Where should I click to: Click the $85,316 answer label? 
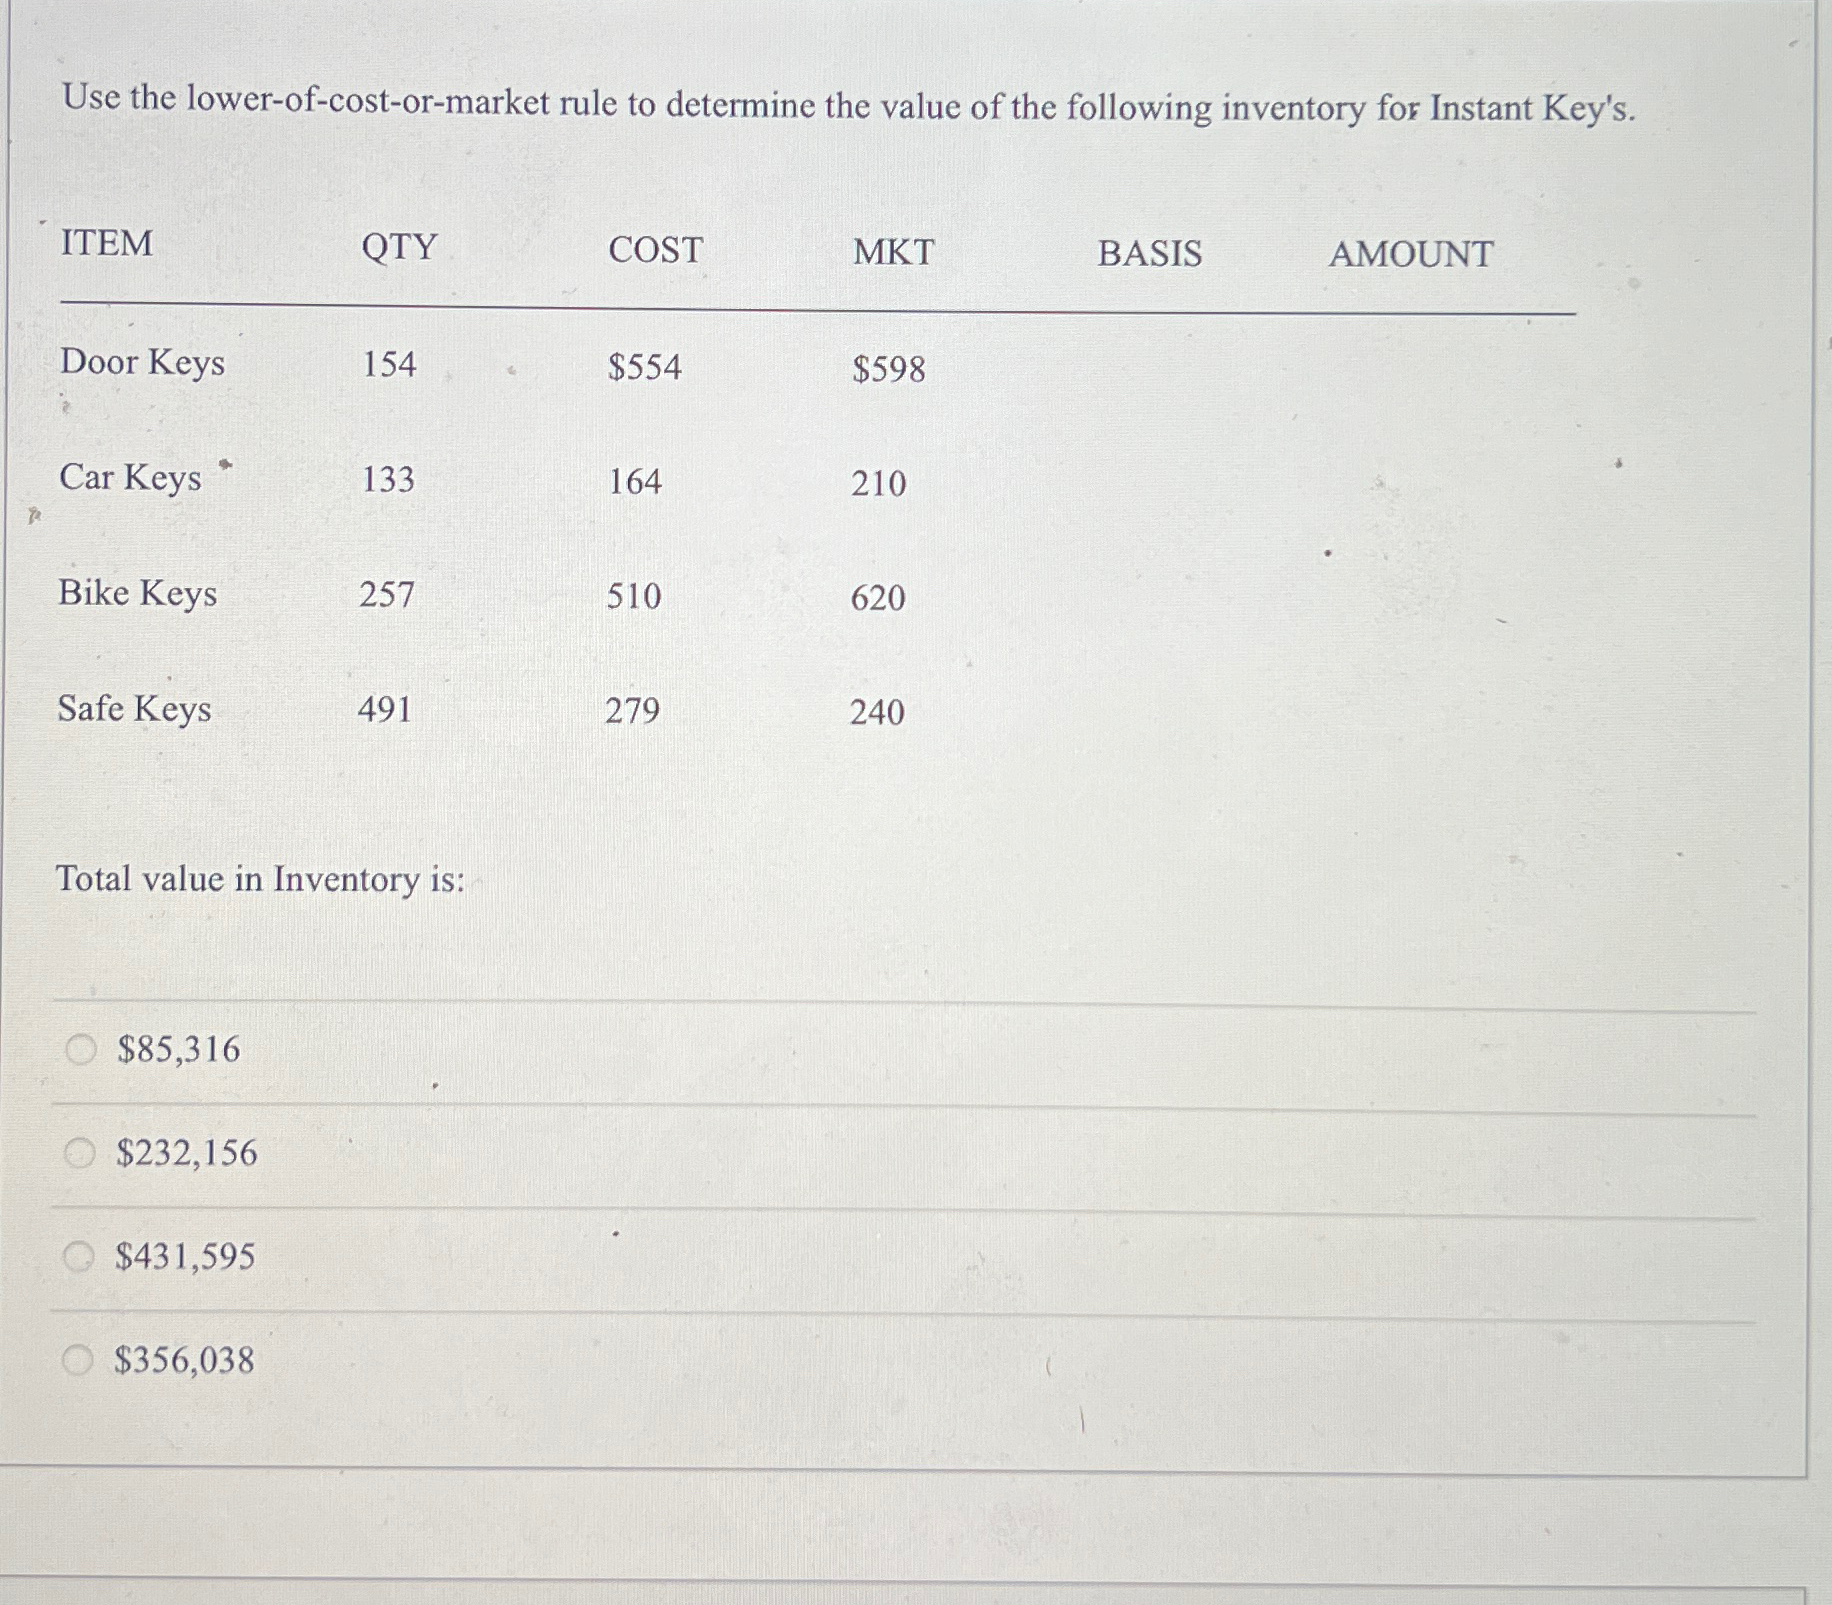point(179,1049)
